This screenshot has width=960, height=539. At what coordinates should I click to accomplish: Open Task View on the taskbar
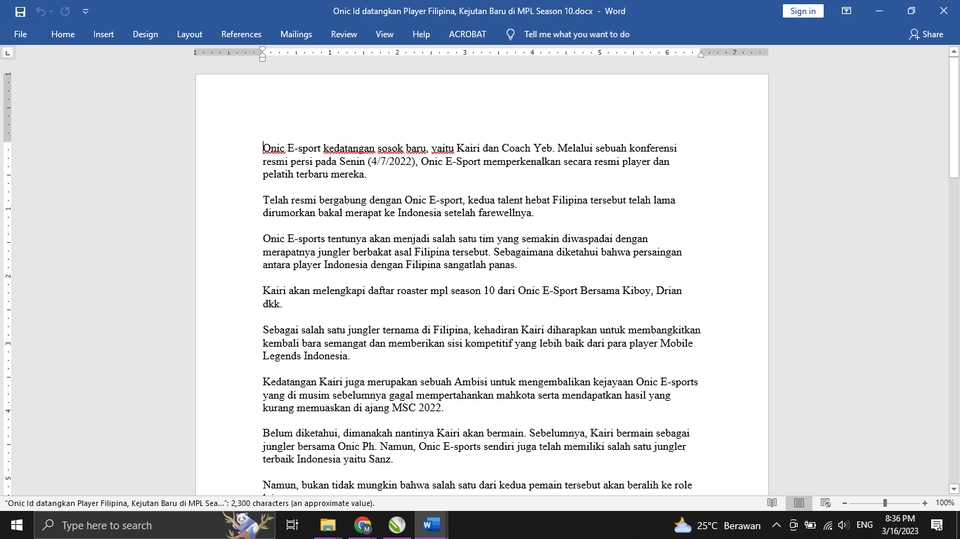coord(292,525)
